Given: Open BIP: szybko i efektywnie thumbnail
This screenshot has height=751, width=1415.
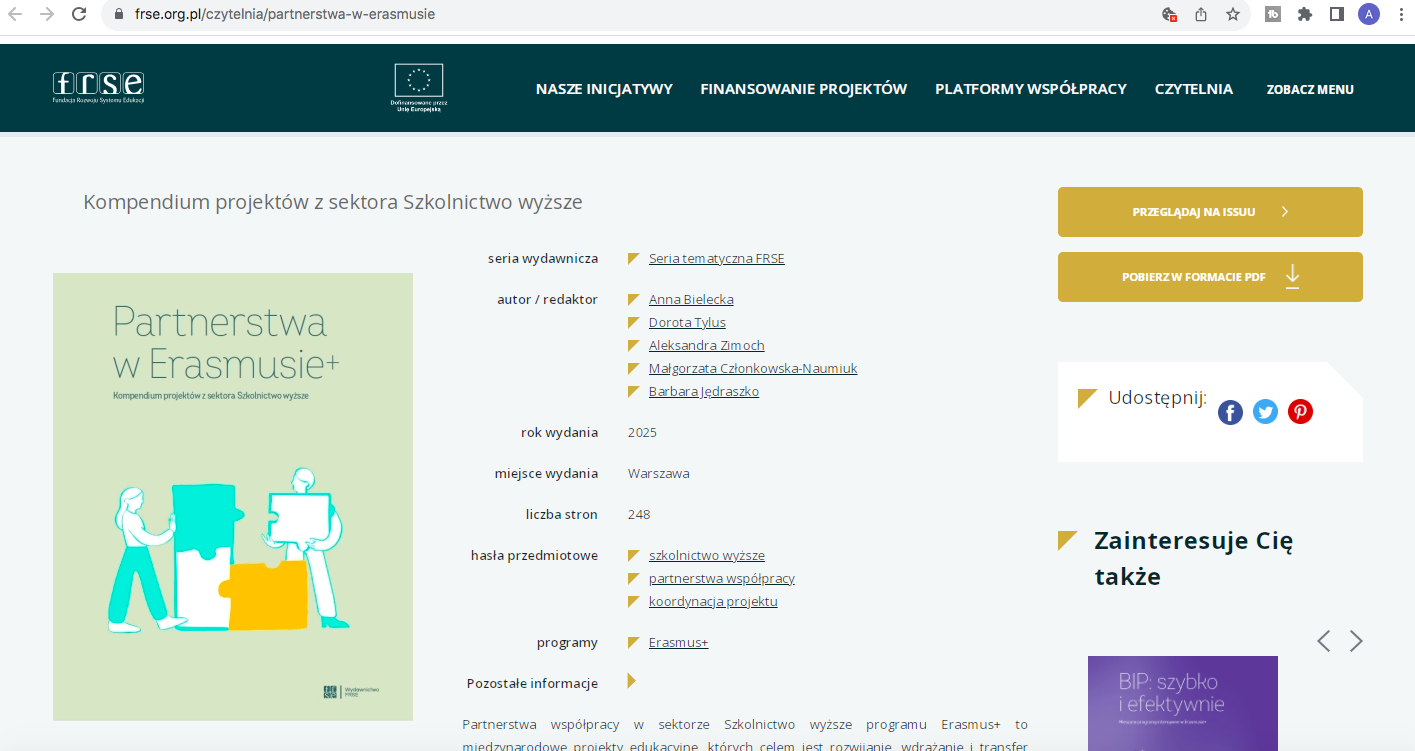Looking at the screenshot, I should [1182, 703].
